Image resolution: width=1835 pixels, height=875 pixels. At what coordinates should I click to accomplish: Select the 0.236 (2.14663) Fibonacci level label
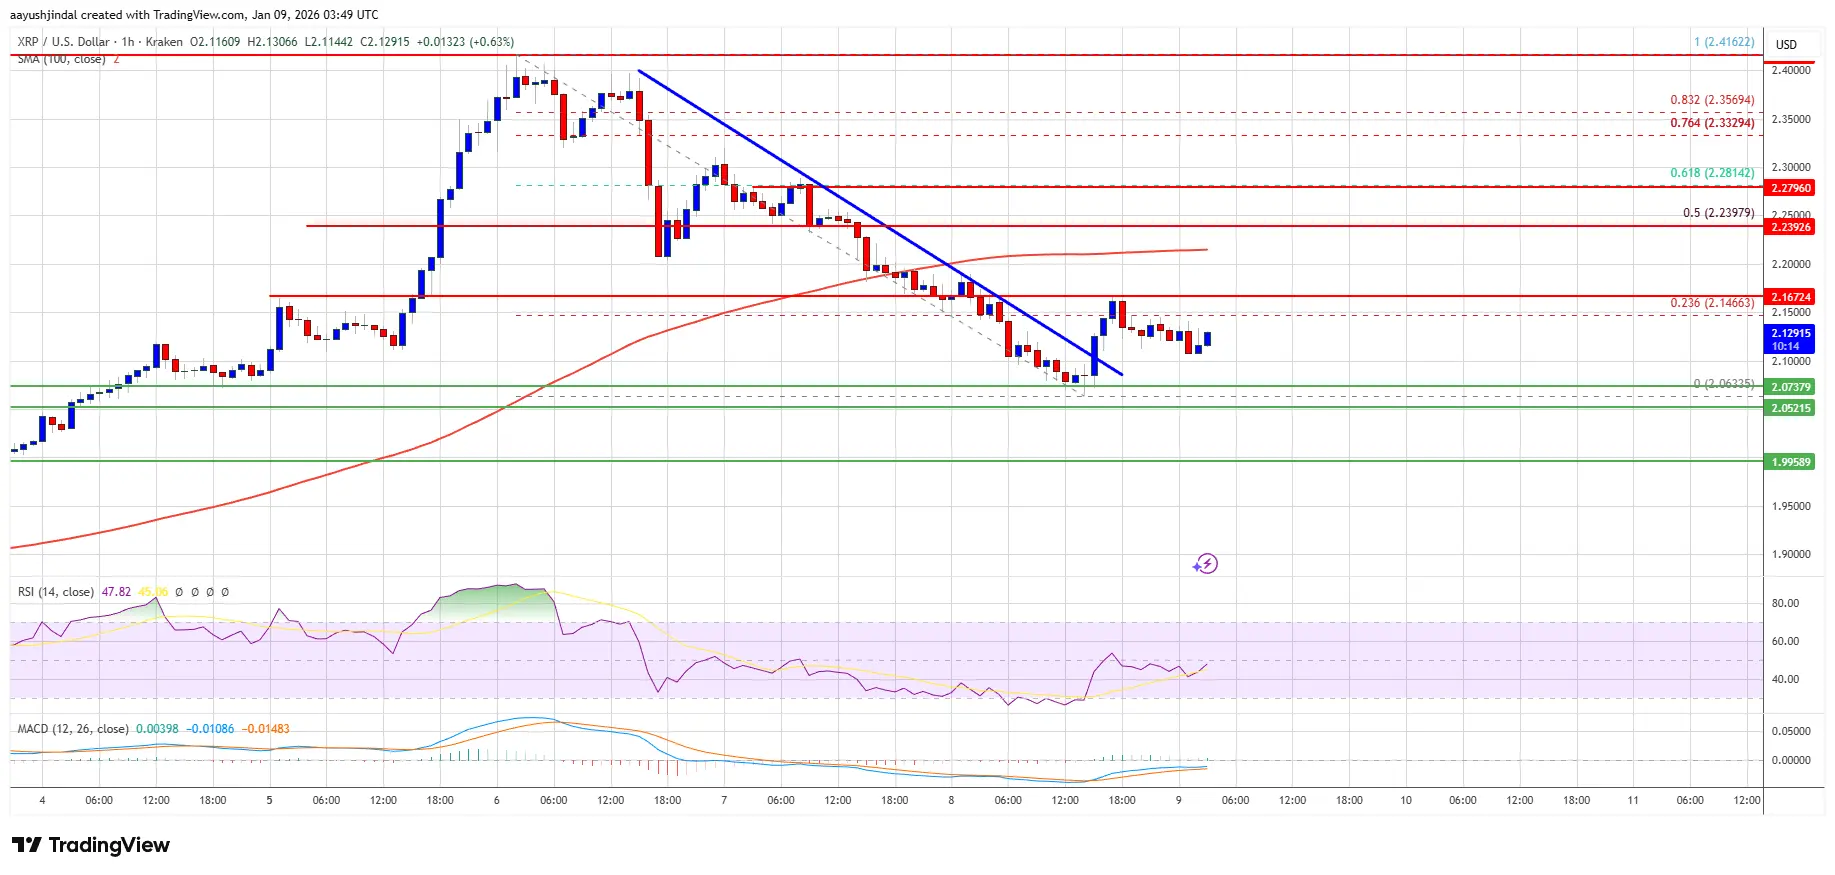tap(1711, 303)
